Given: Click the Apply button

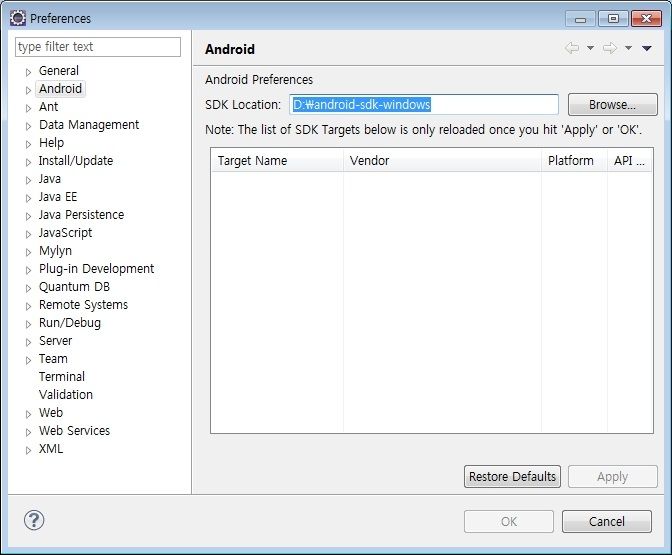Looking at the screenshot, I should click(612, 477).
